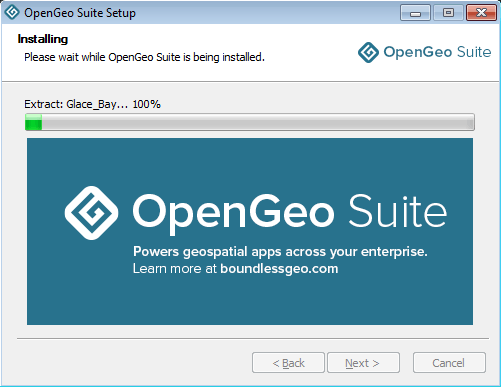Click the Installing heading
The height and width of the screenshot is (387, 501).
click(43, 39)
